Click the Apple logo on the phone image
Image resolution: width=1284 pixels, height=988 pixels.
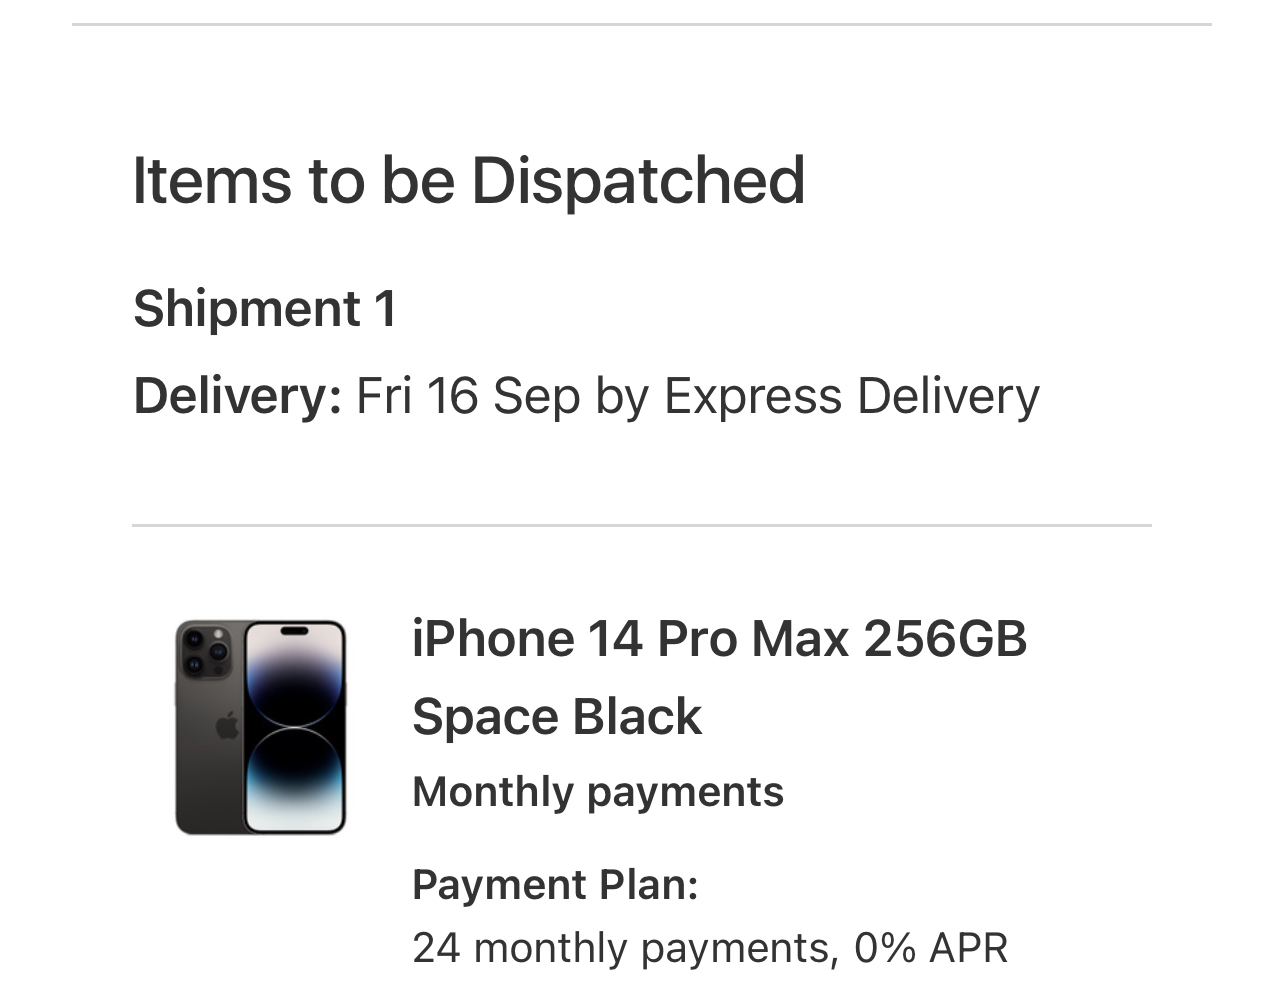[227, 725]
